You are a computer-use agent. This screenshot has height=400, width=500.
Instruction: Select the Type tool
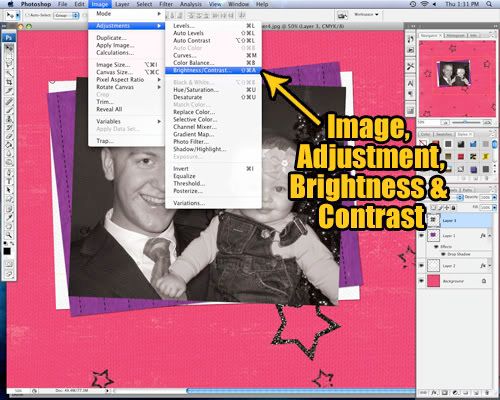[9, 182]
